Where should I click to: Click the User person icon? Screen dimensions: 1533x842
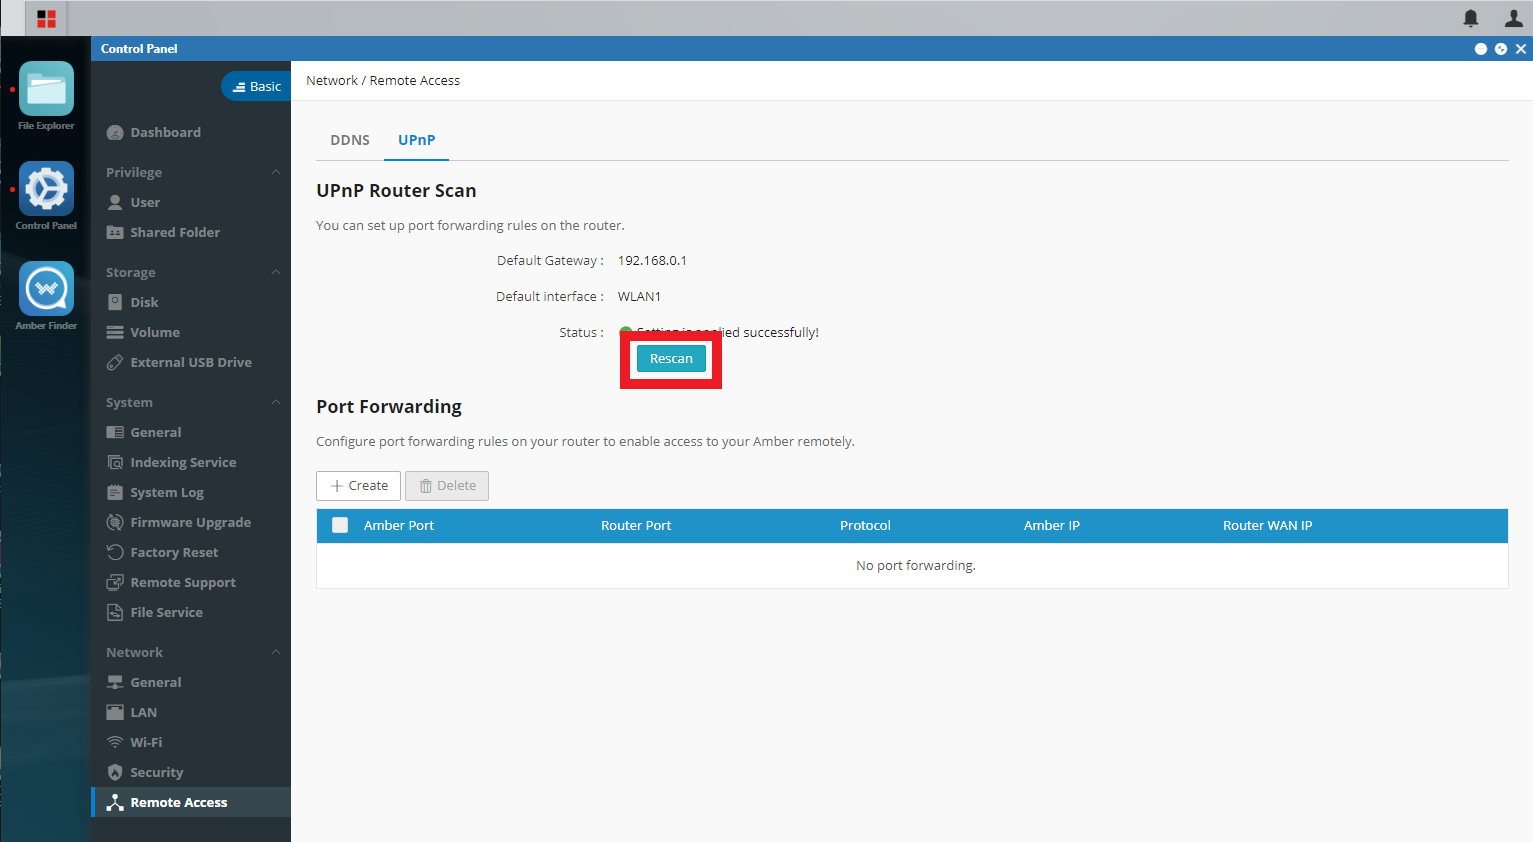pos(115,202)
